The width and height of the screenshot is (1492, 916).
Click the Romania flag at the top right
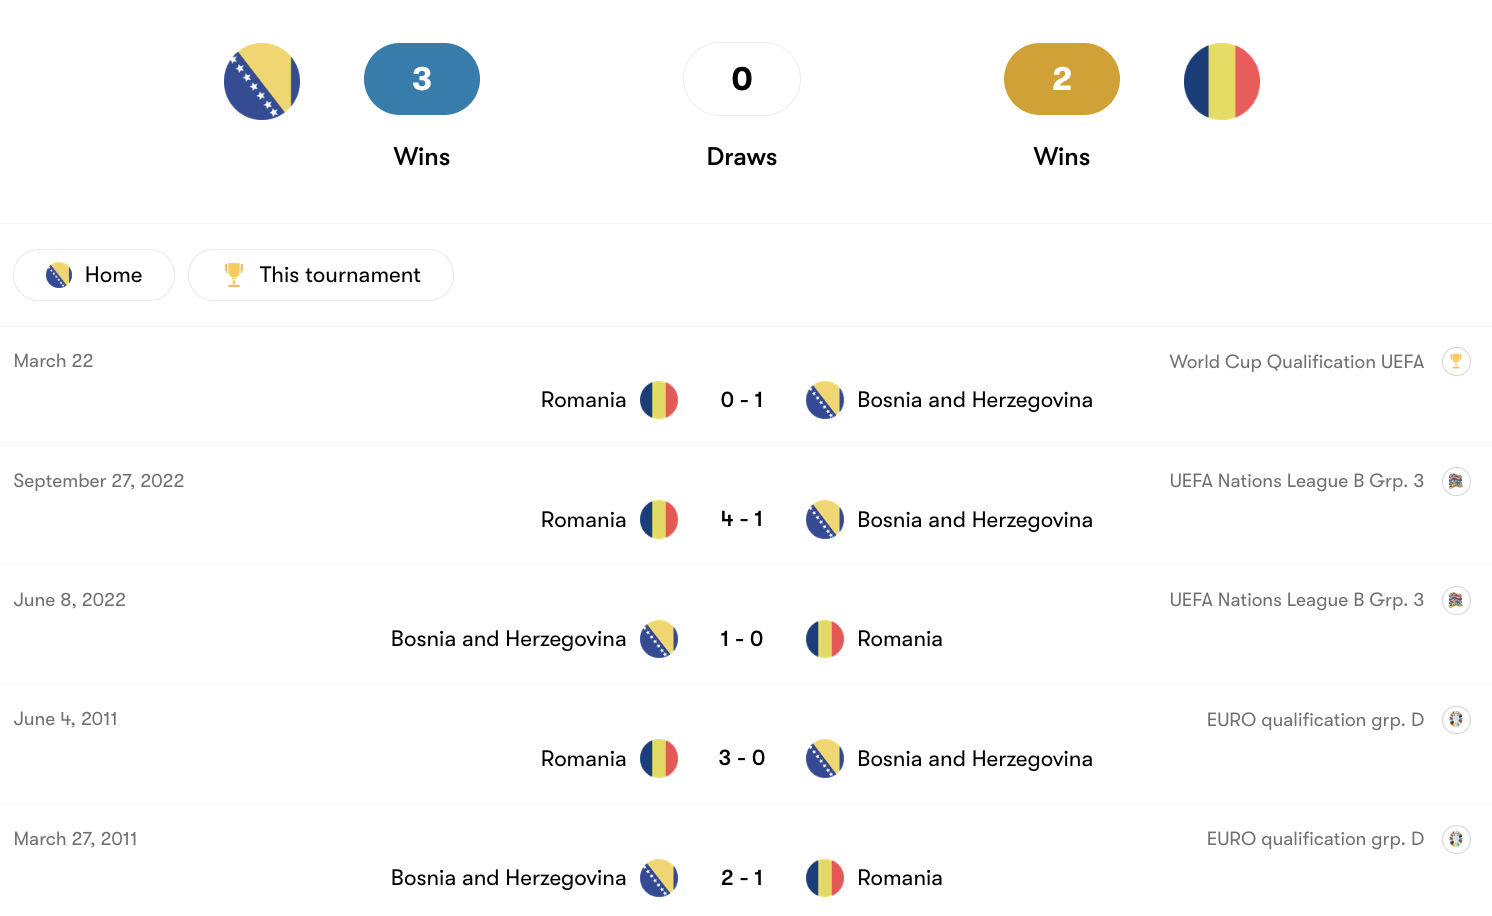[x=1221, y=81]
